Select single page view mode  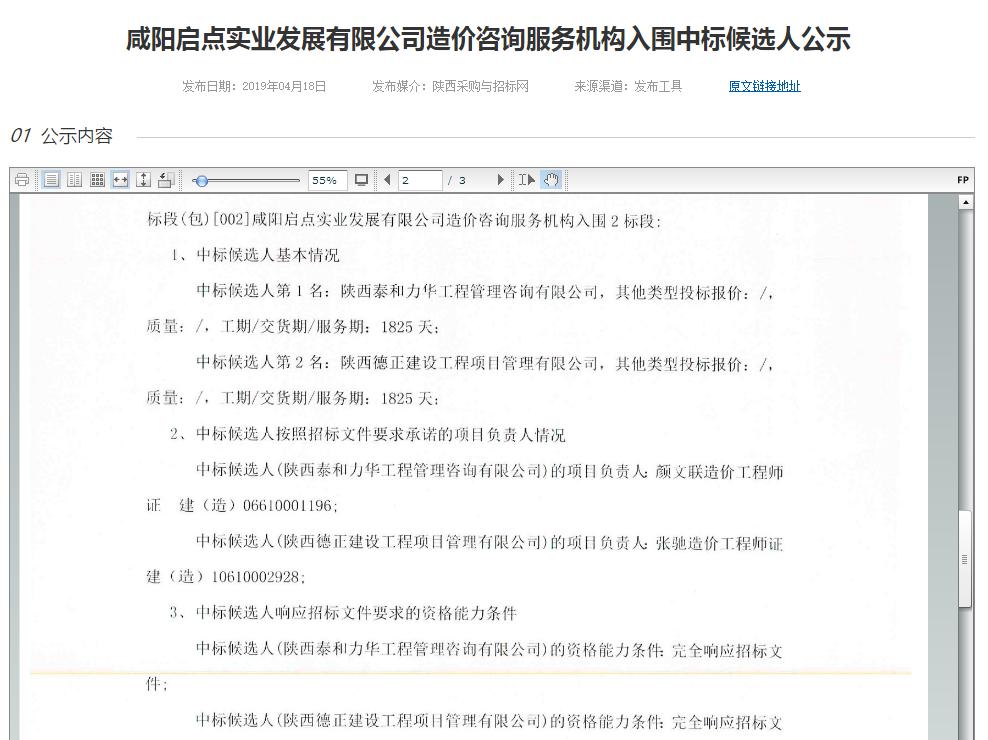50,180
